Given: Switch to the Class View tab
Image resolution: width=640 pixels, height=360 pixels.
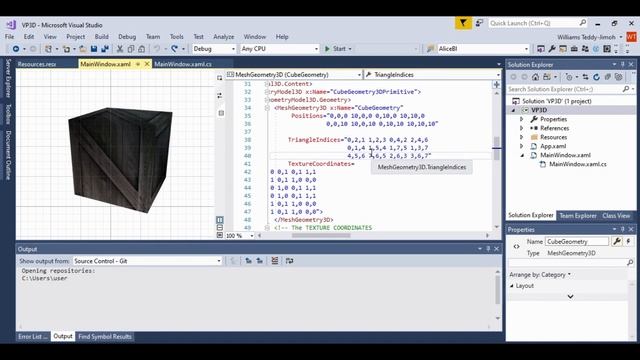Looking at the screenshot, I should point(616,216).
